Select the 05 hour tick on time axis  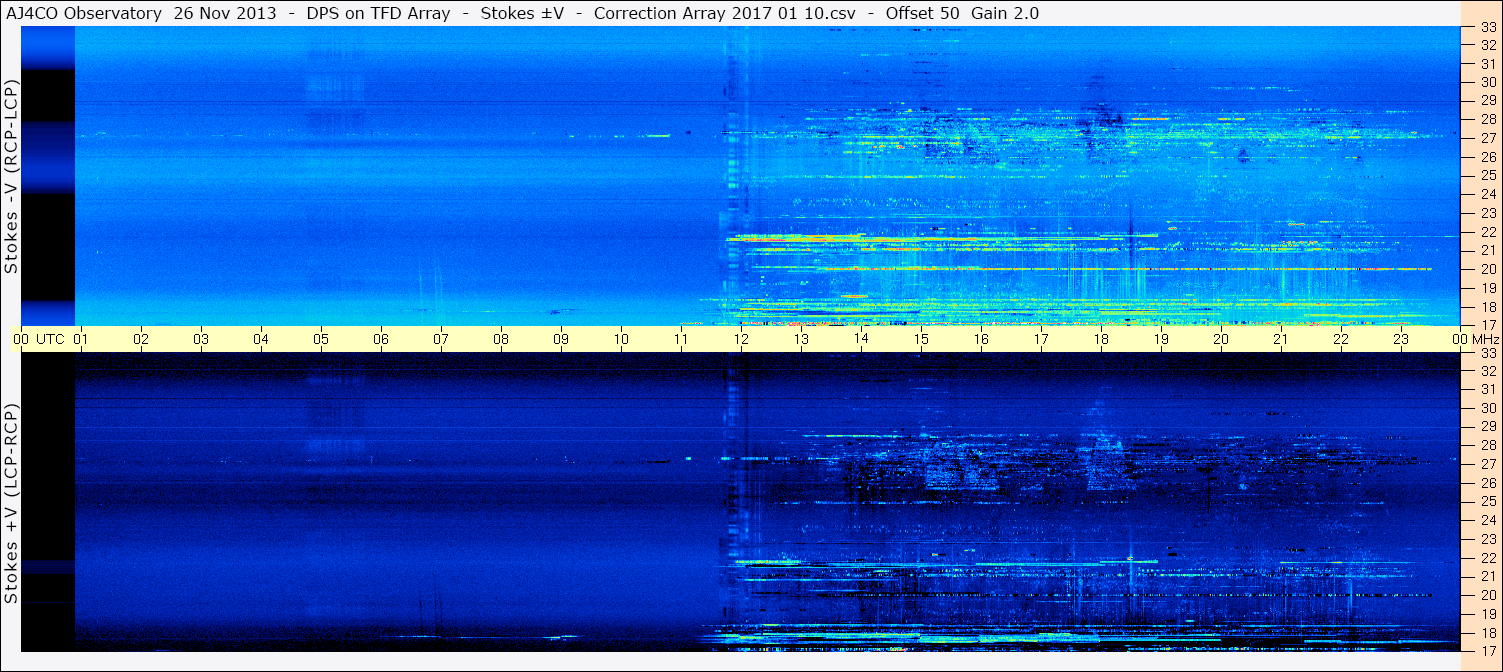coord(321,340)
